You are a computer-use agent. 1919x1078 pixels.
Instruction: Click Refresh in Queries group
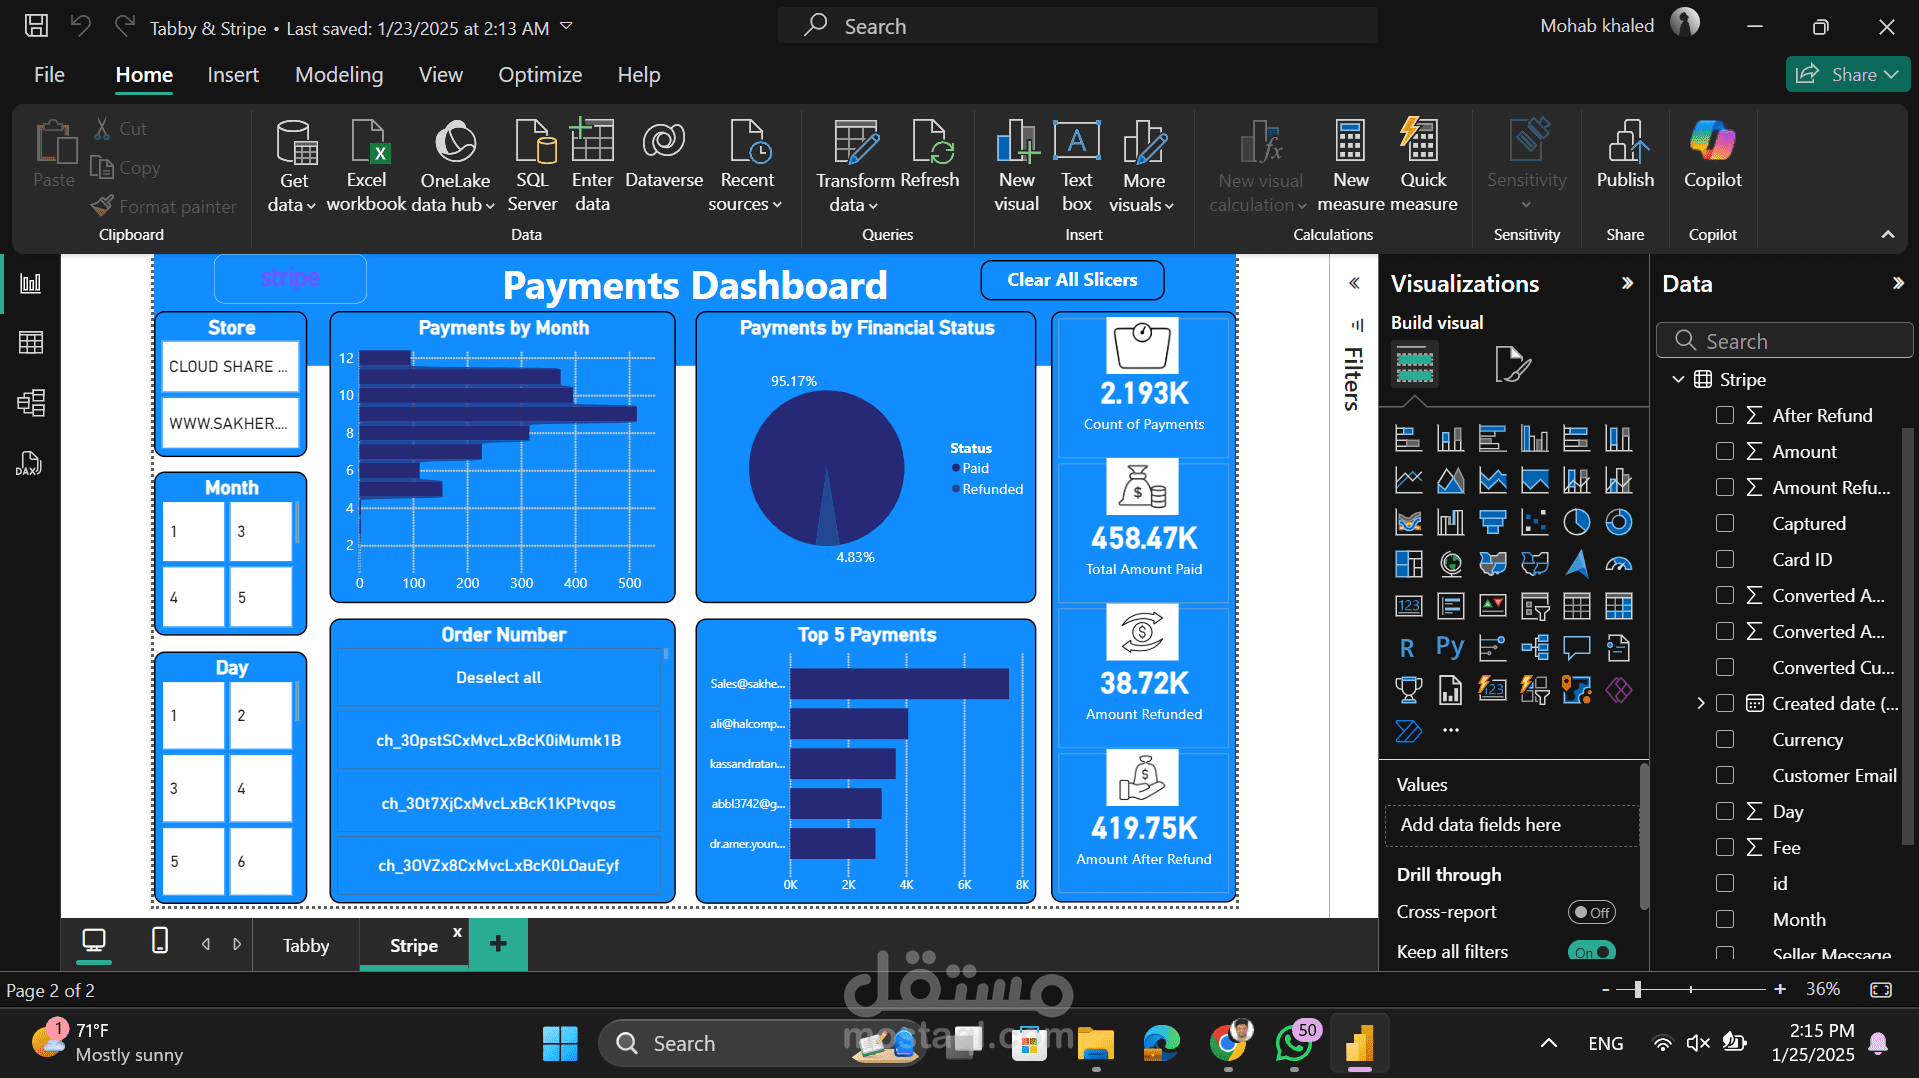tap(929, 154)
